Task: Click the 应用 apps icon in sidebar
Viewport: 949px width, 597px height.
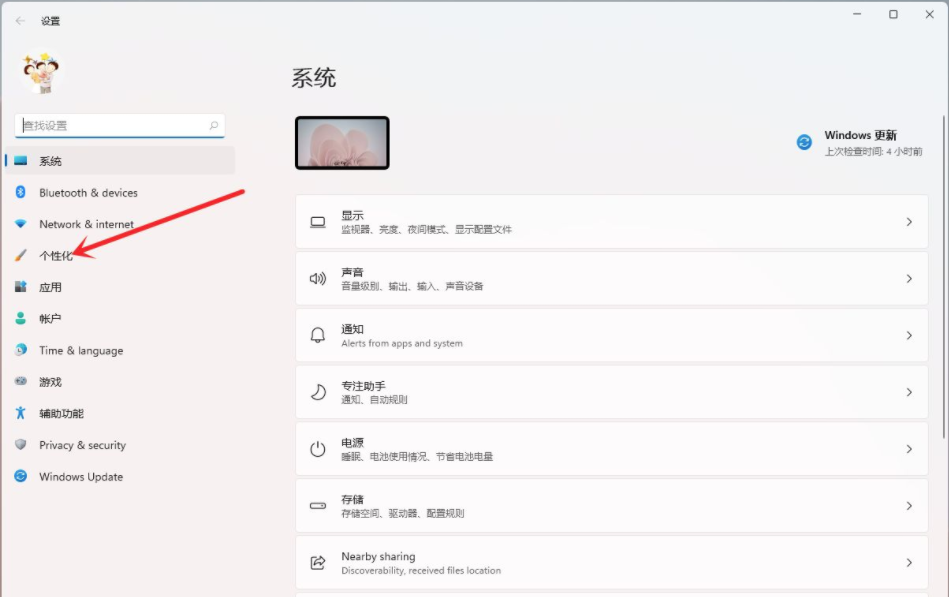Action: [x=21, y=286]
